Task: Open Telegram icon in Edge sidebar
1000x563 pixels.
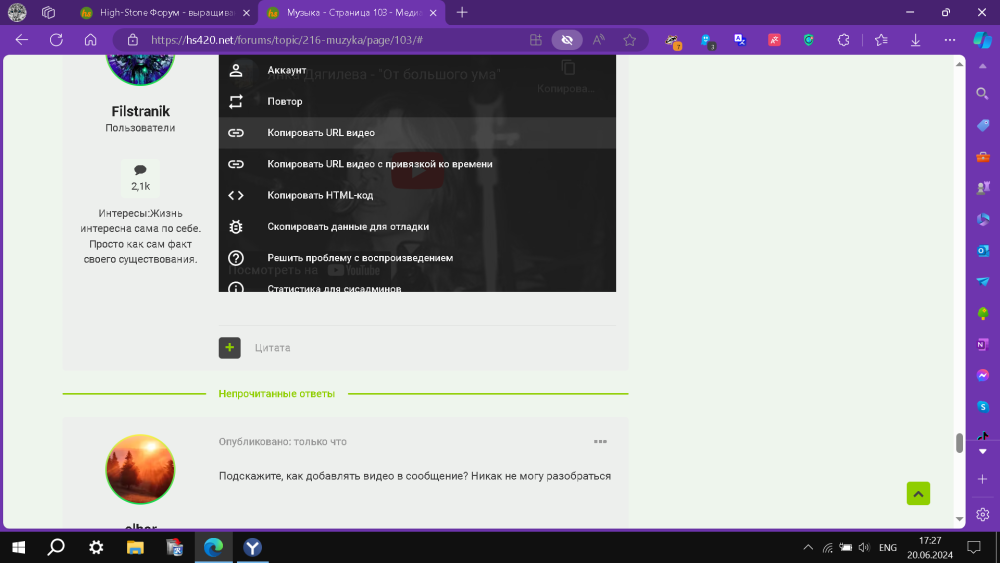Action: coord(983,281)
